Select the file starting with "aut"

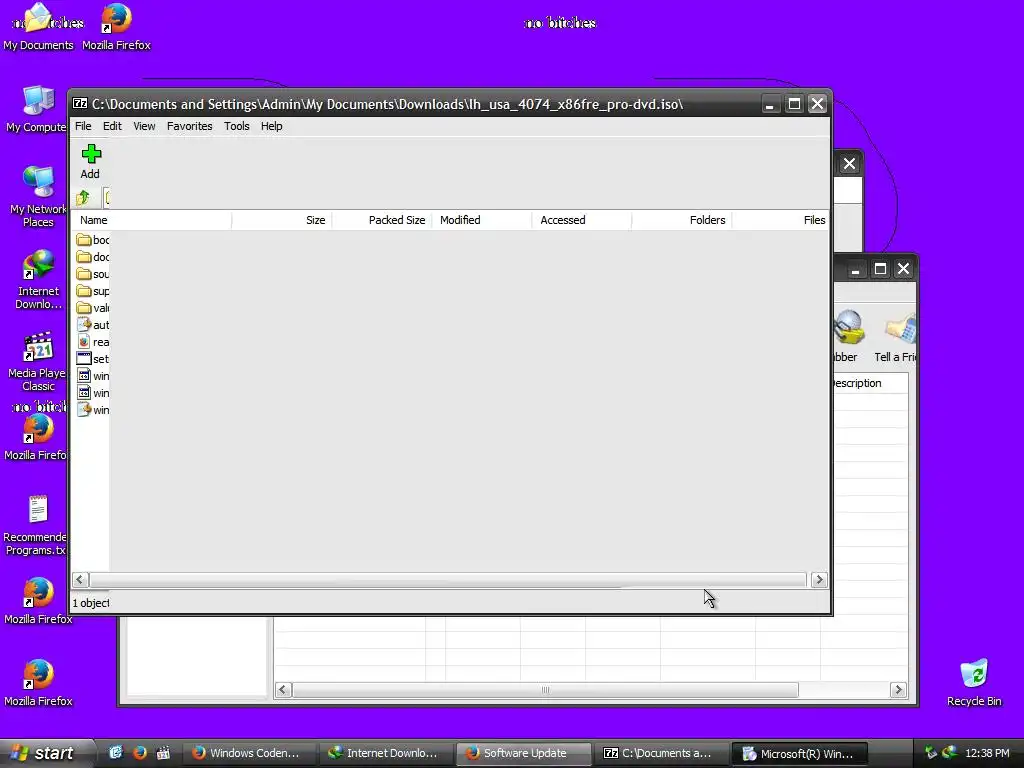point(93,325)
